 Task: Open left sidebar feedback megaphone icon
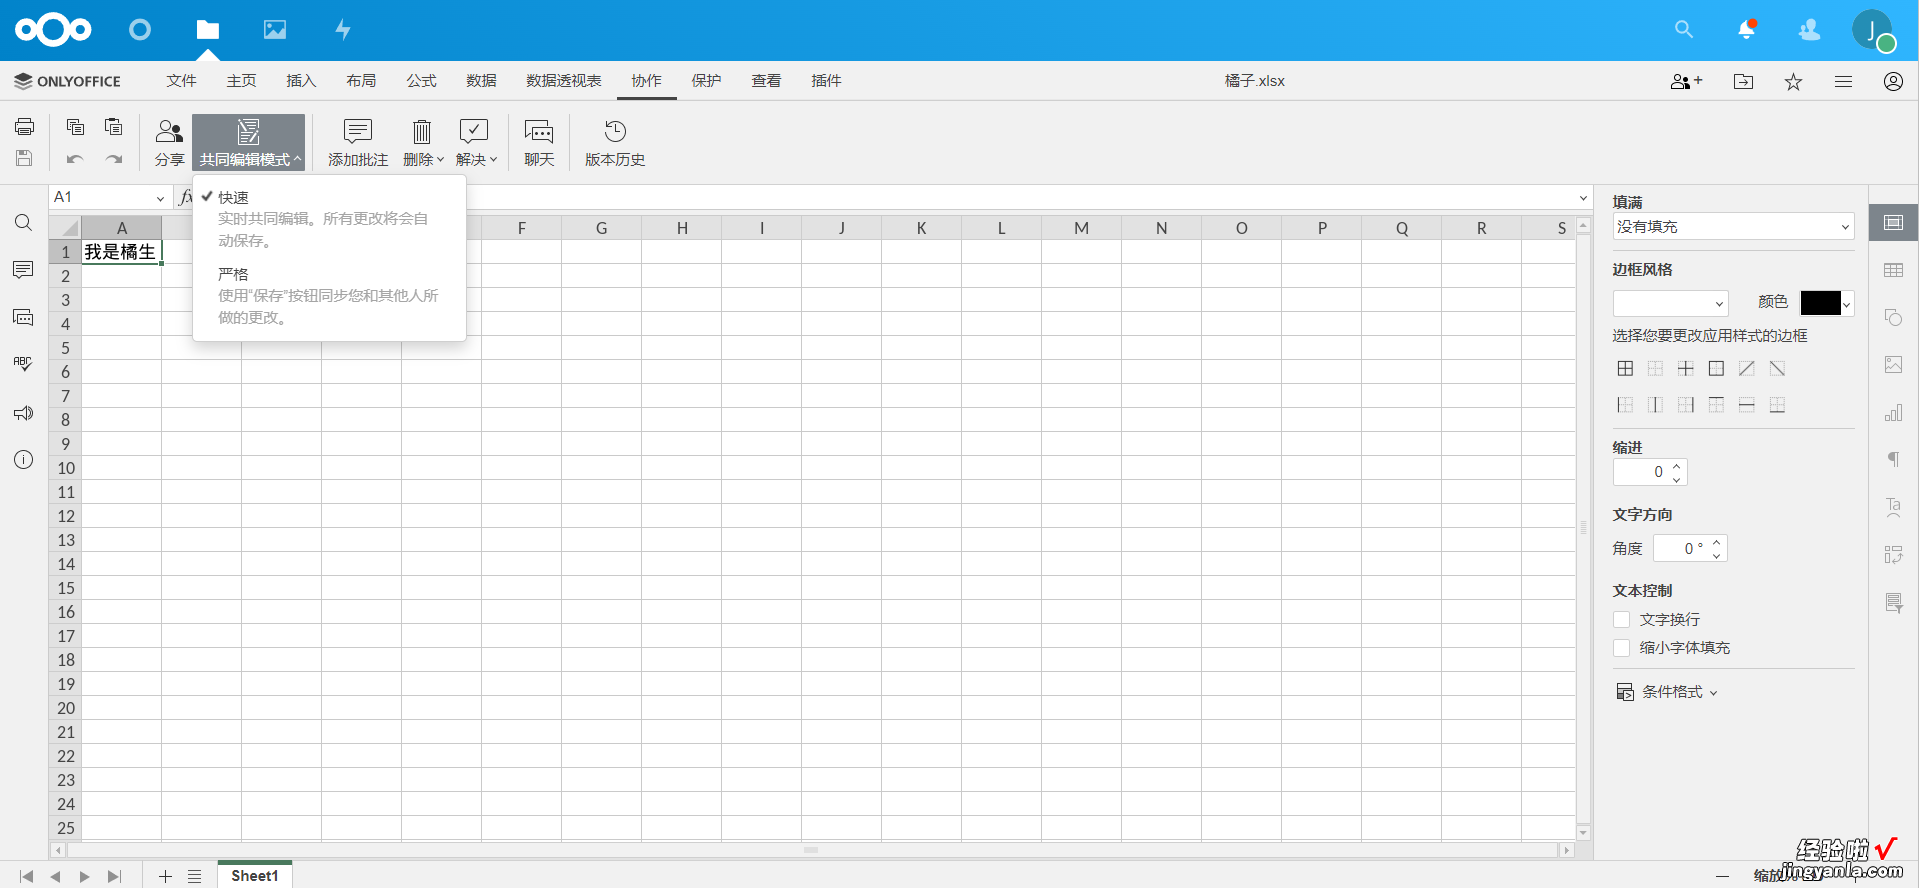tap(24, 412)
